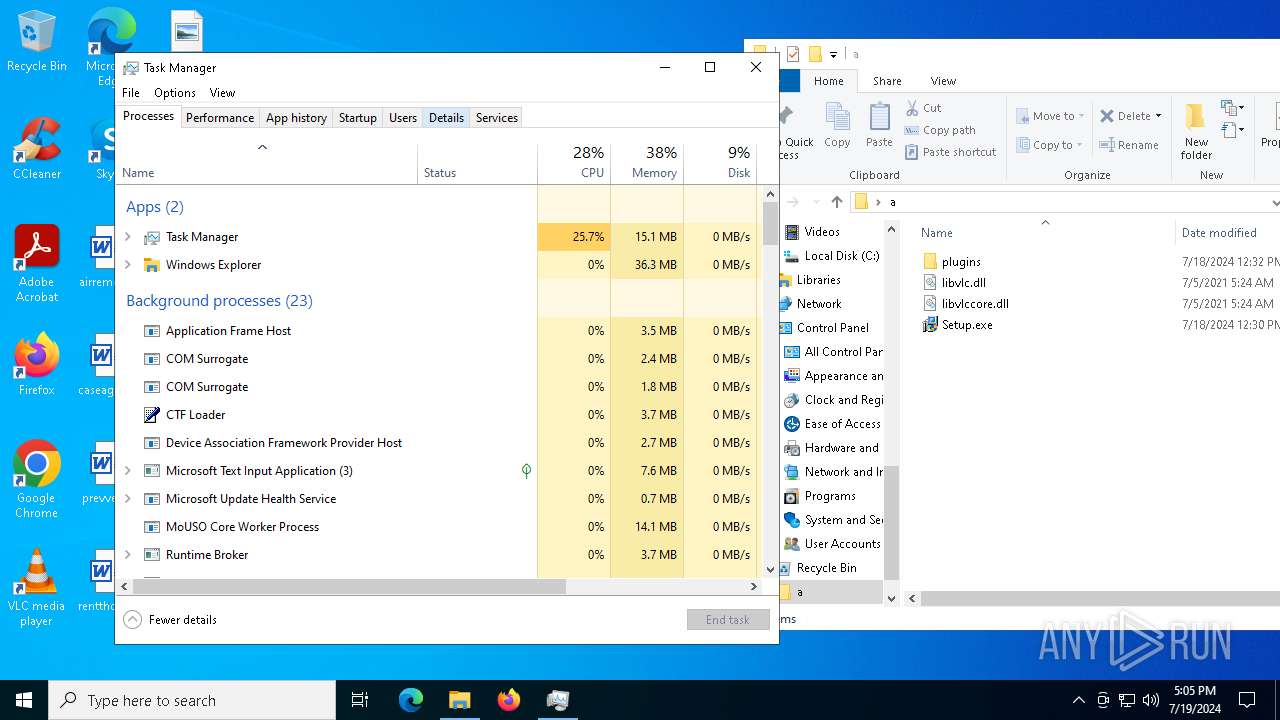The image size is (1280, 720).
Task: Open VLC media player desktop shortcut
Action: [x=37, y=588]
